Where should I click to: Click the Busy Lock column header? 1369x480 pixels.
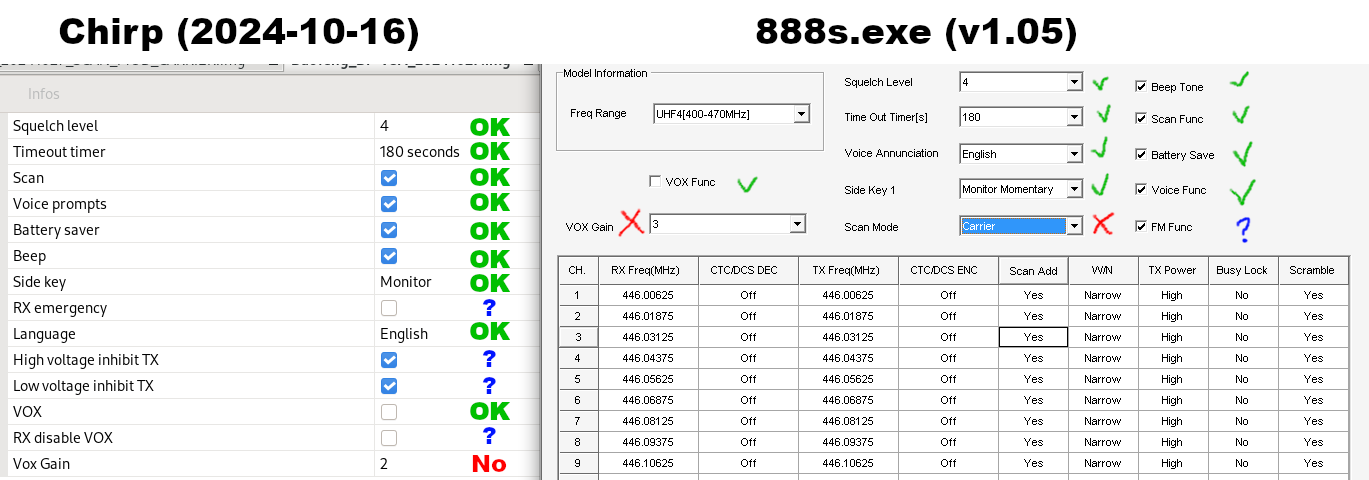tap(1242, 270)
